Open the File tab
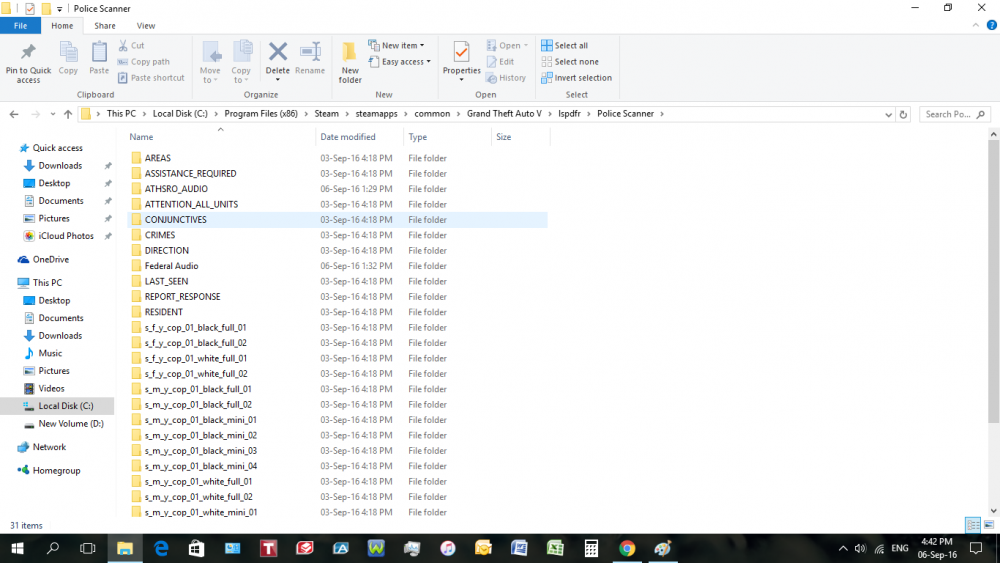The height and width of the screenshot is (563, 1000). [20, 26]
